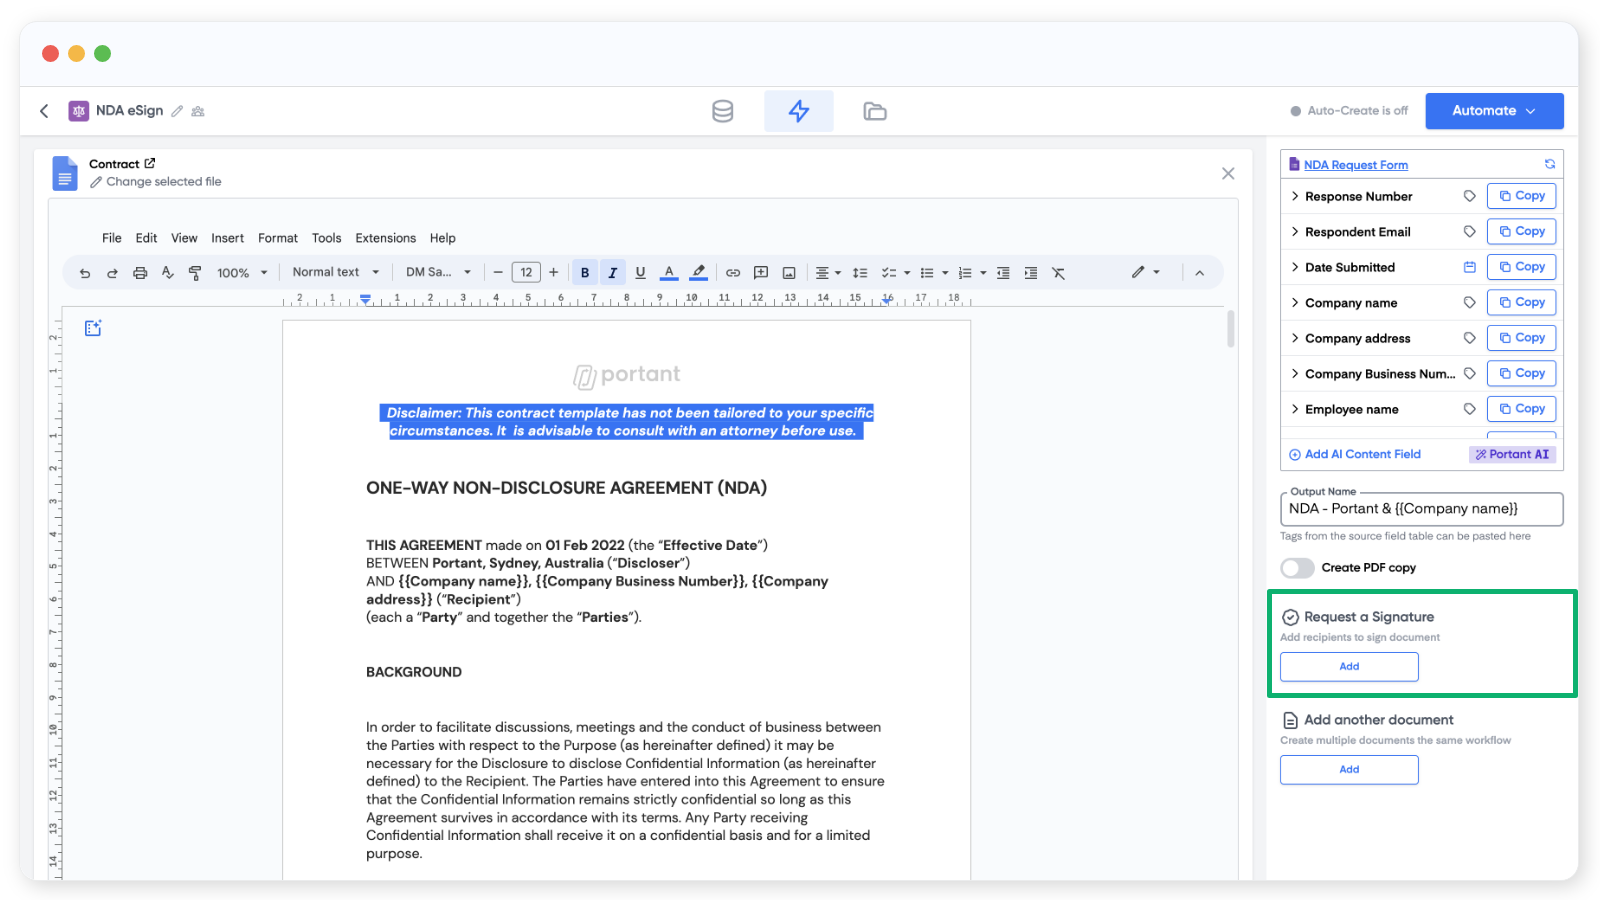Open the data source icon in top toolbar
Screen dimensions: 1600x900
click(722, 111)
